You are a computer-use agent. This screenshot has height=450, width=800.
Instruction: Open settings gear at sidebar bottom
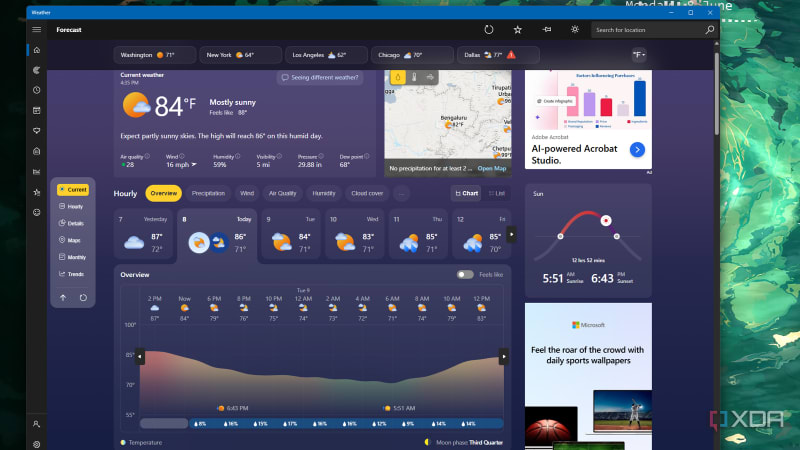coord(36,444)
